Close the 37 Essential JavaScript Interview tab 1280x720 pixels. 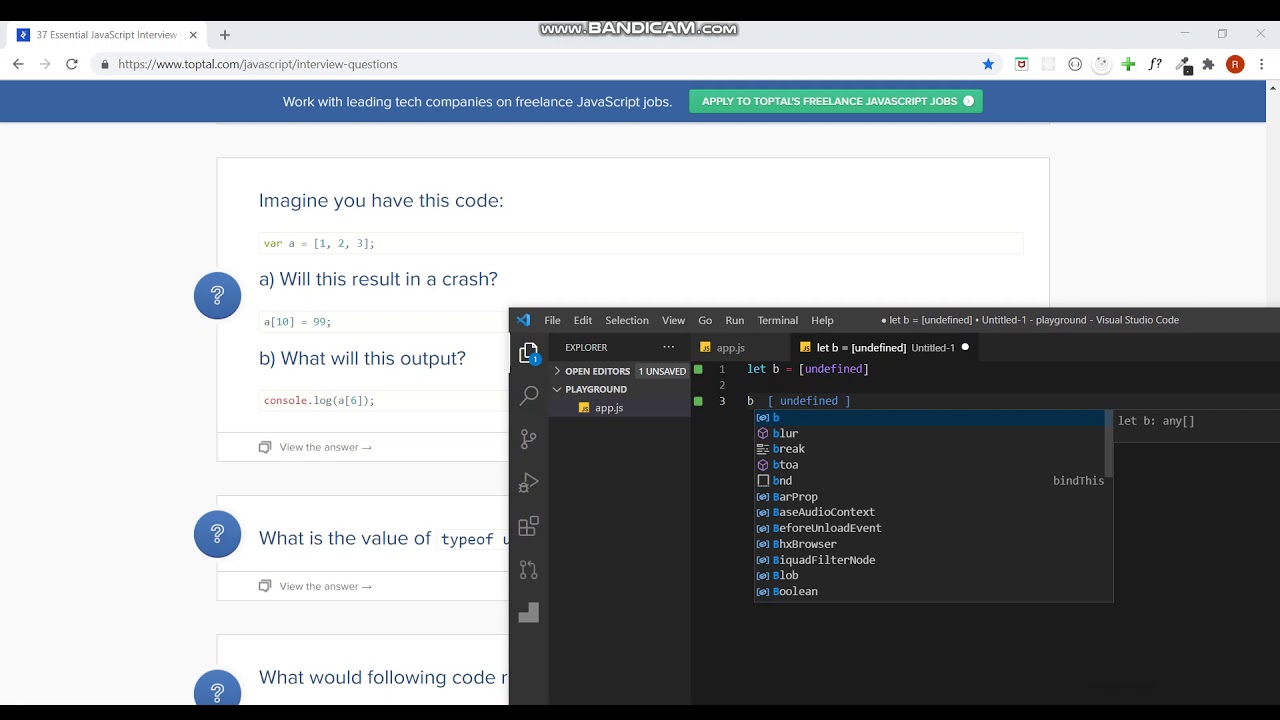(193, 35)
